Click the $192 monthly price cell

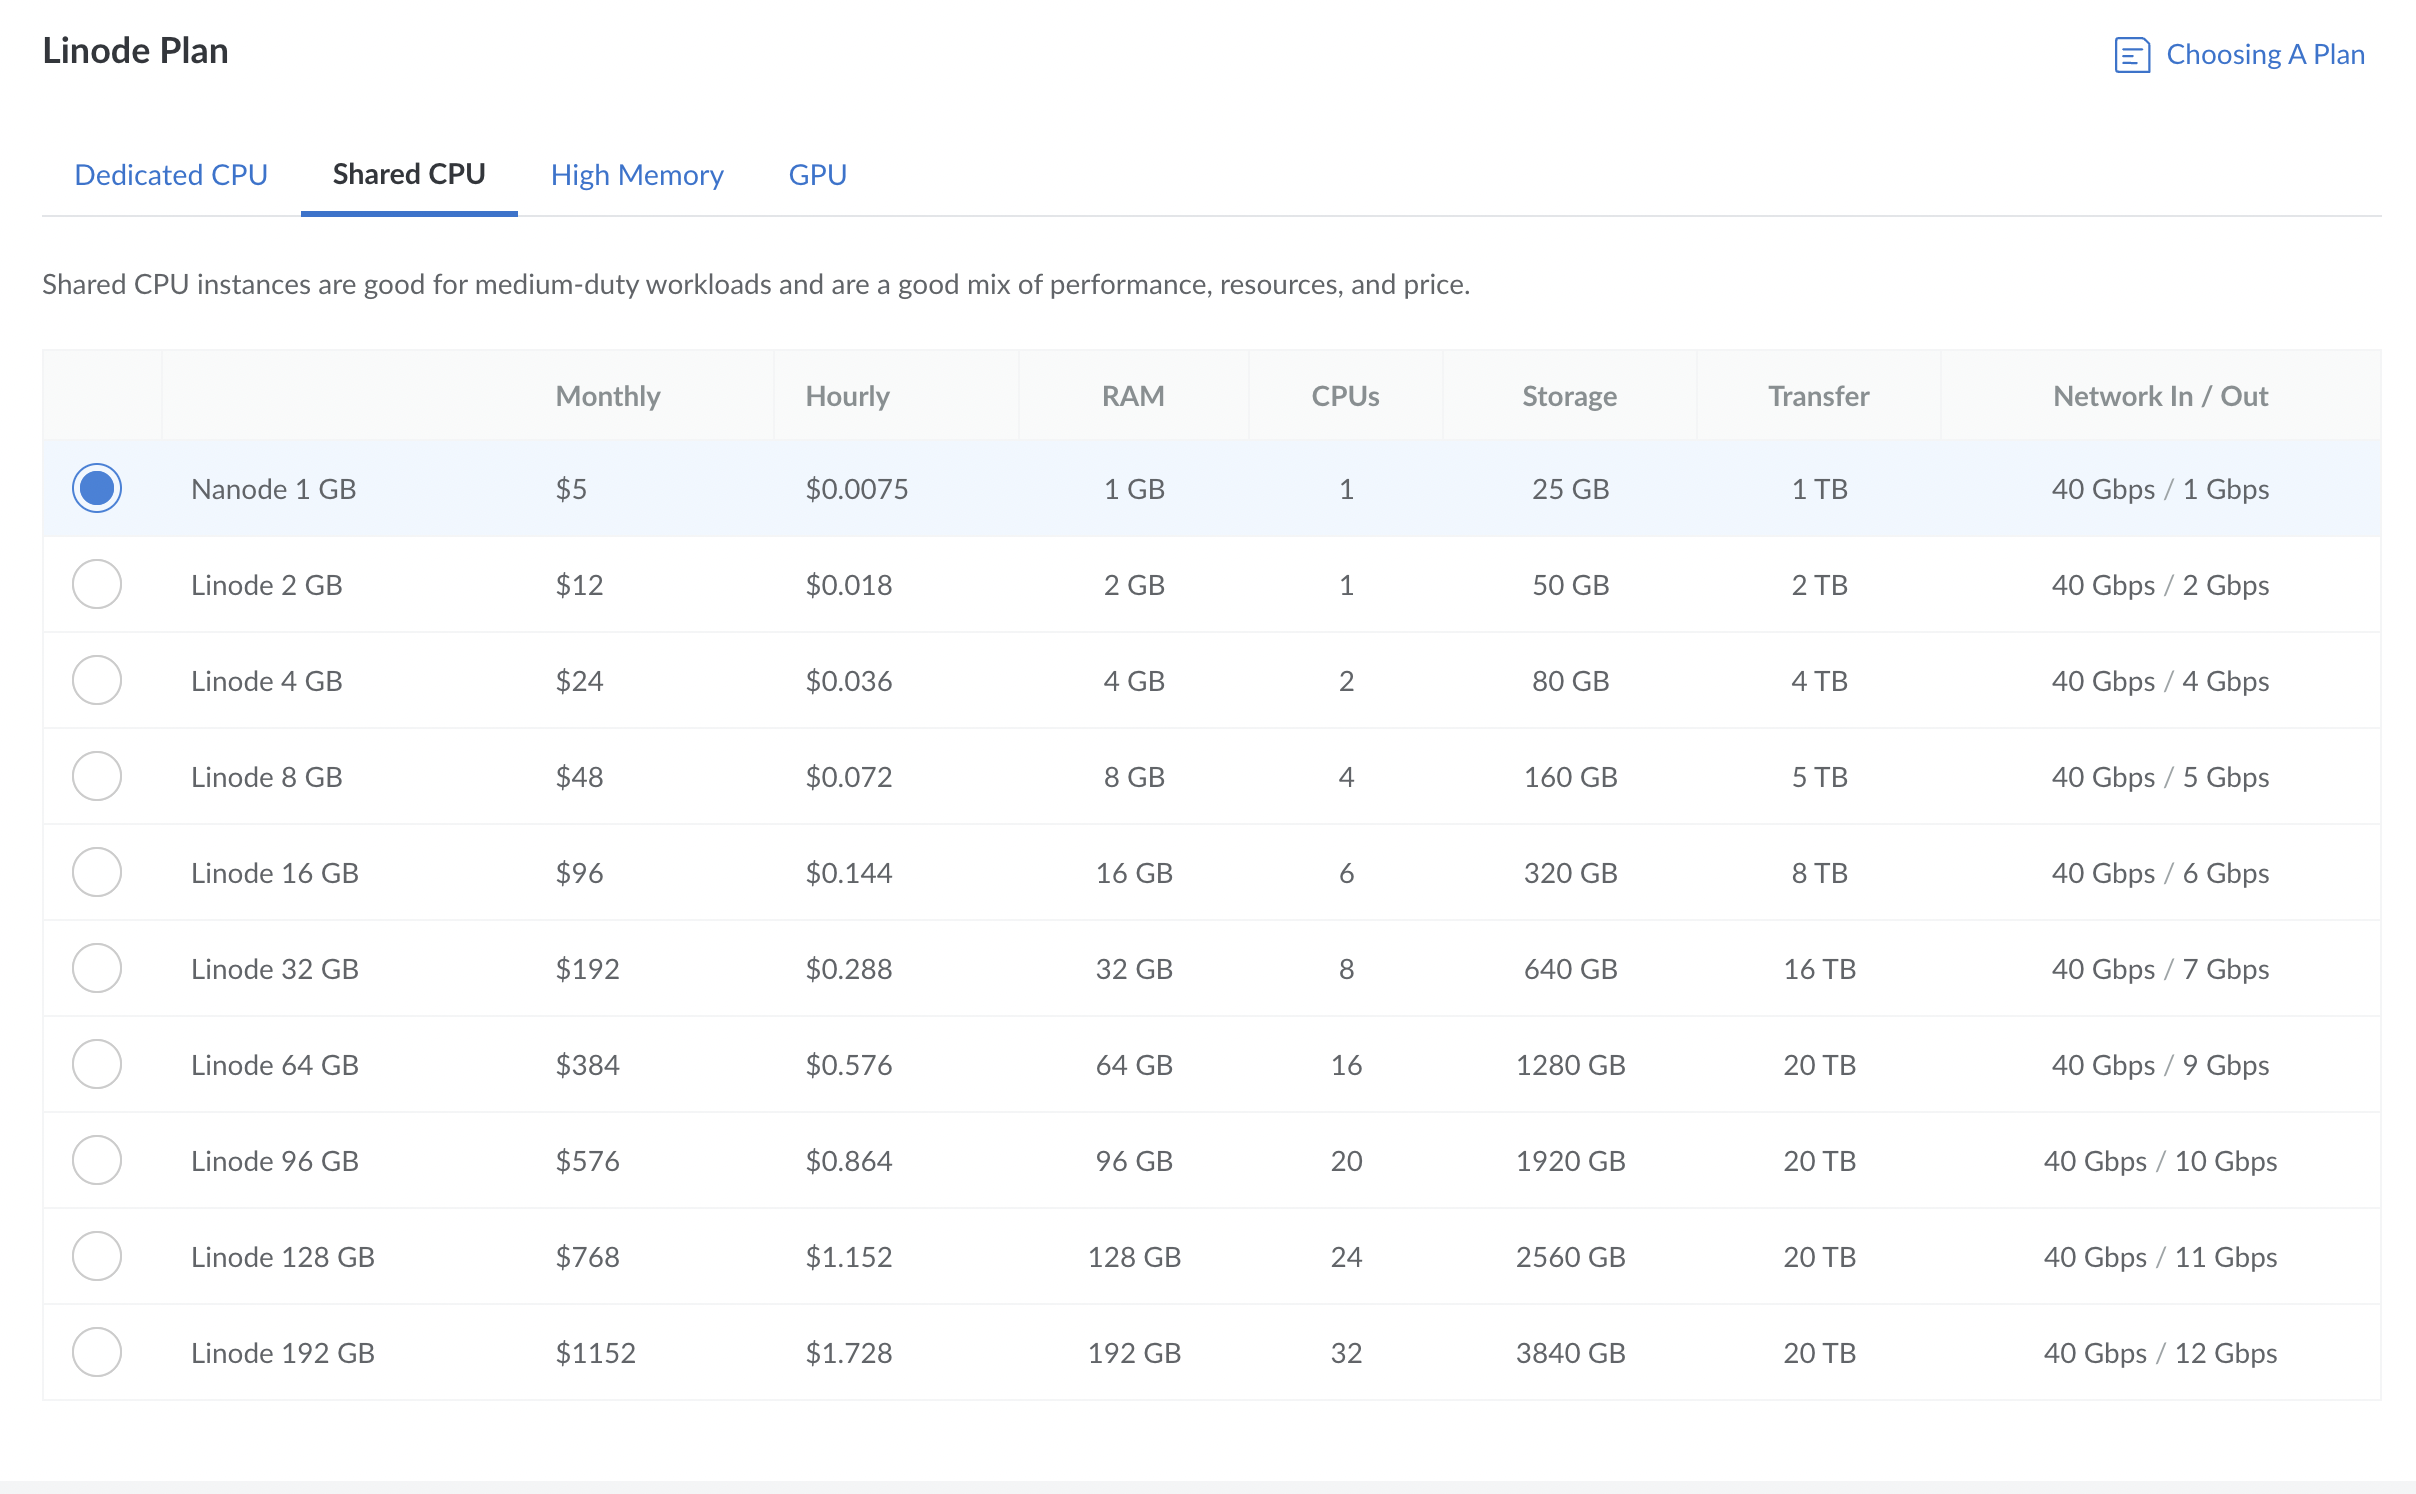click(587, 969)
